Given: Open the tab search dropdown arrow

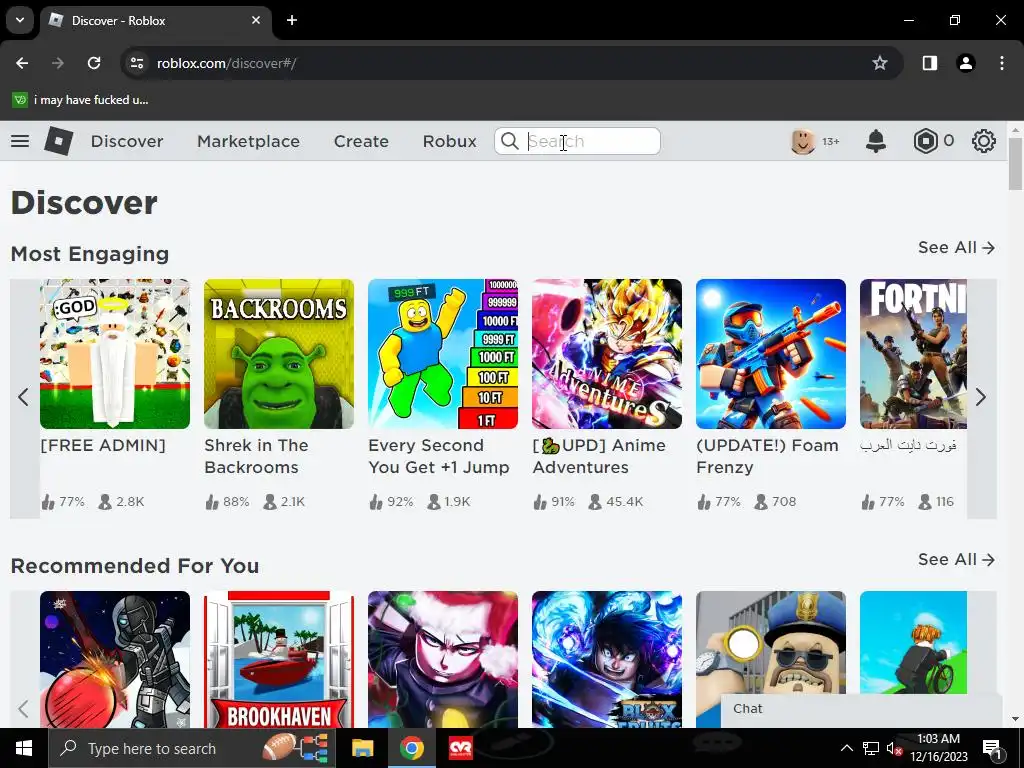Looking at the screenshot, I should [20, 20].
